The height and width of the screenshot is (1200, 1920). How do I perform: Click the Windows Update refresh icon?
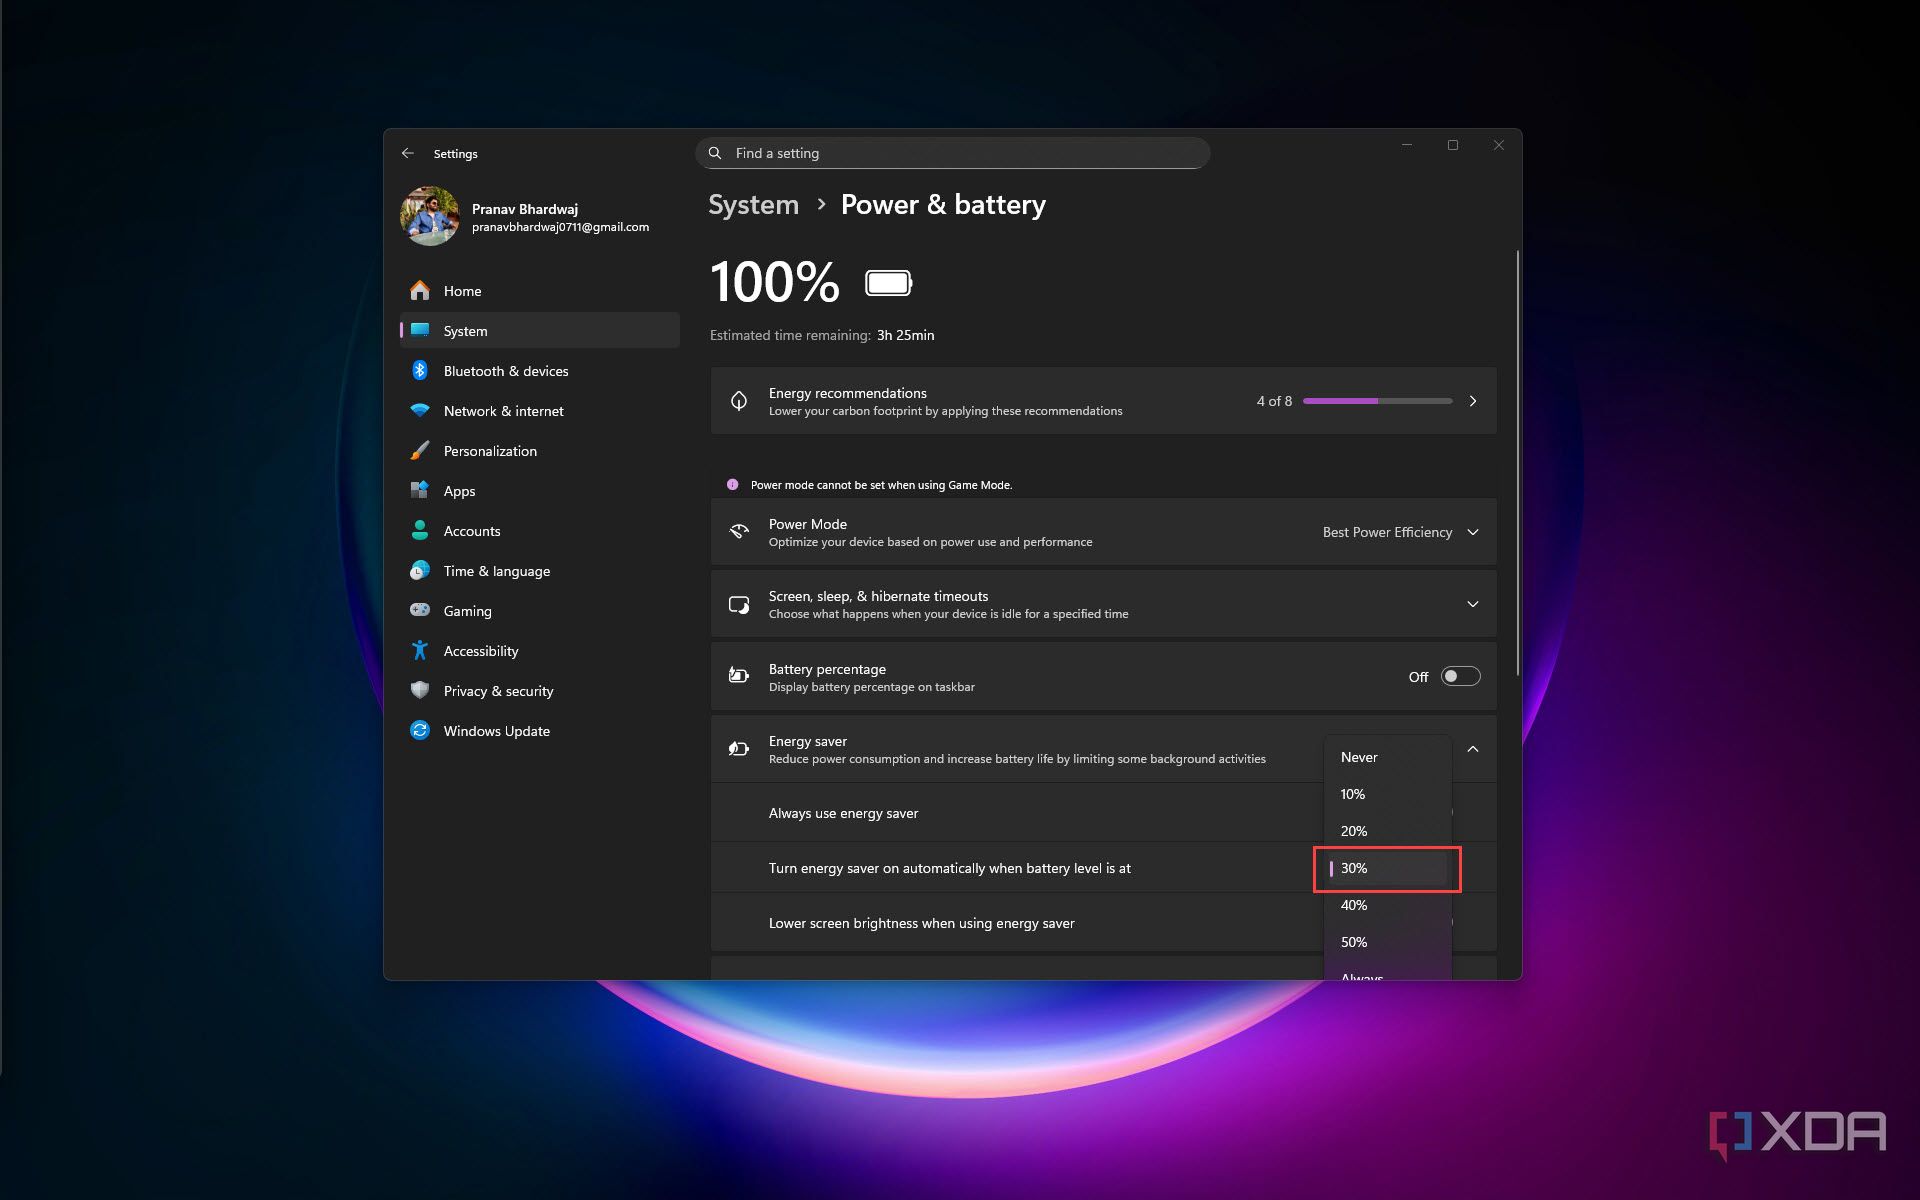[x=420, y=731]
